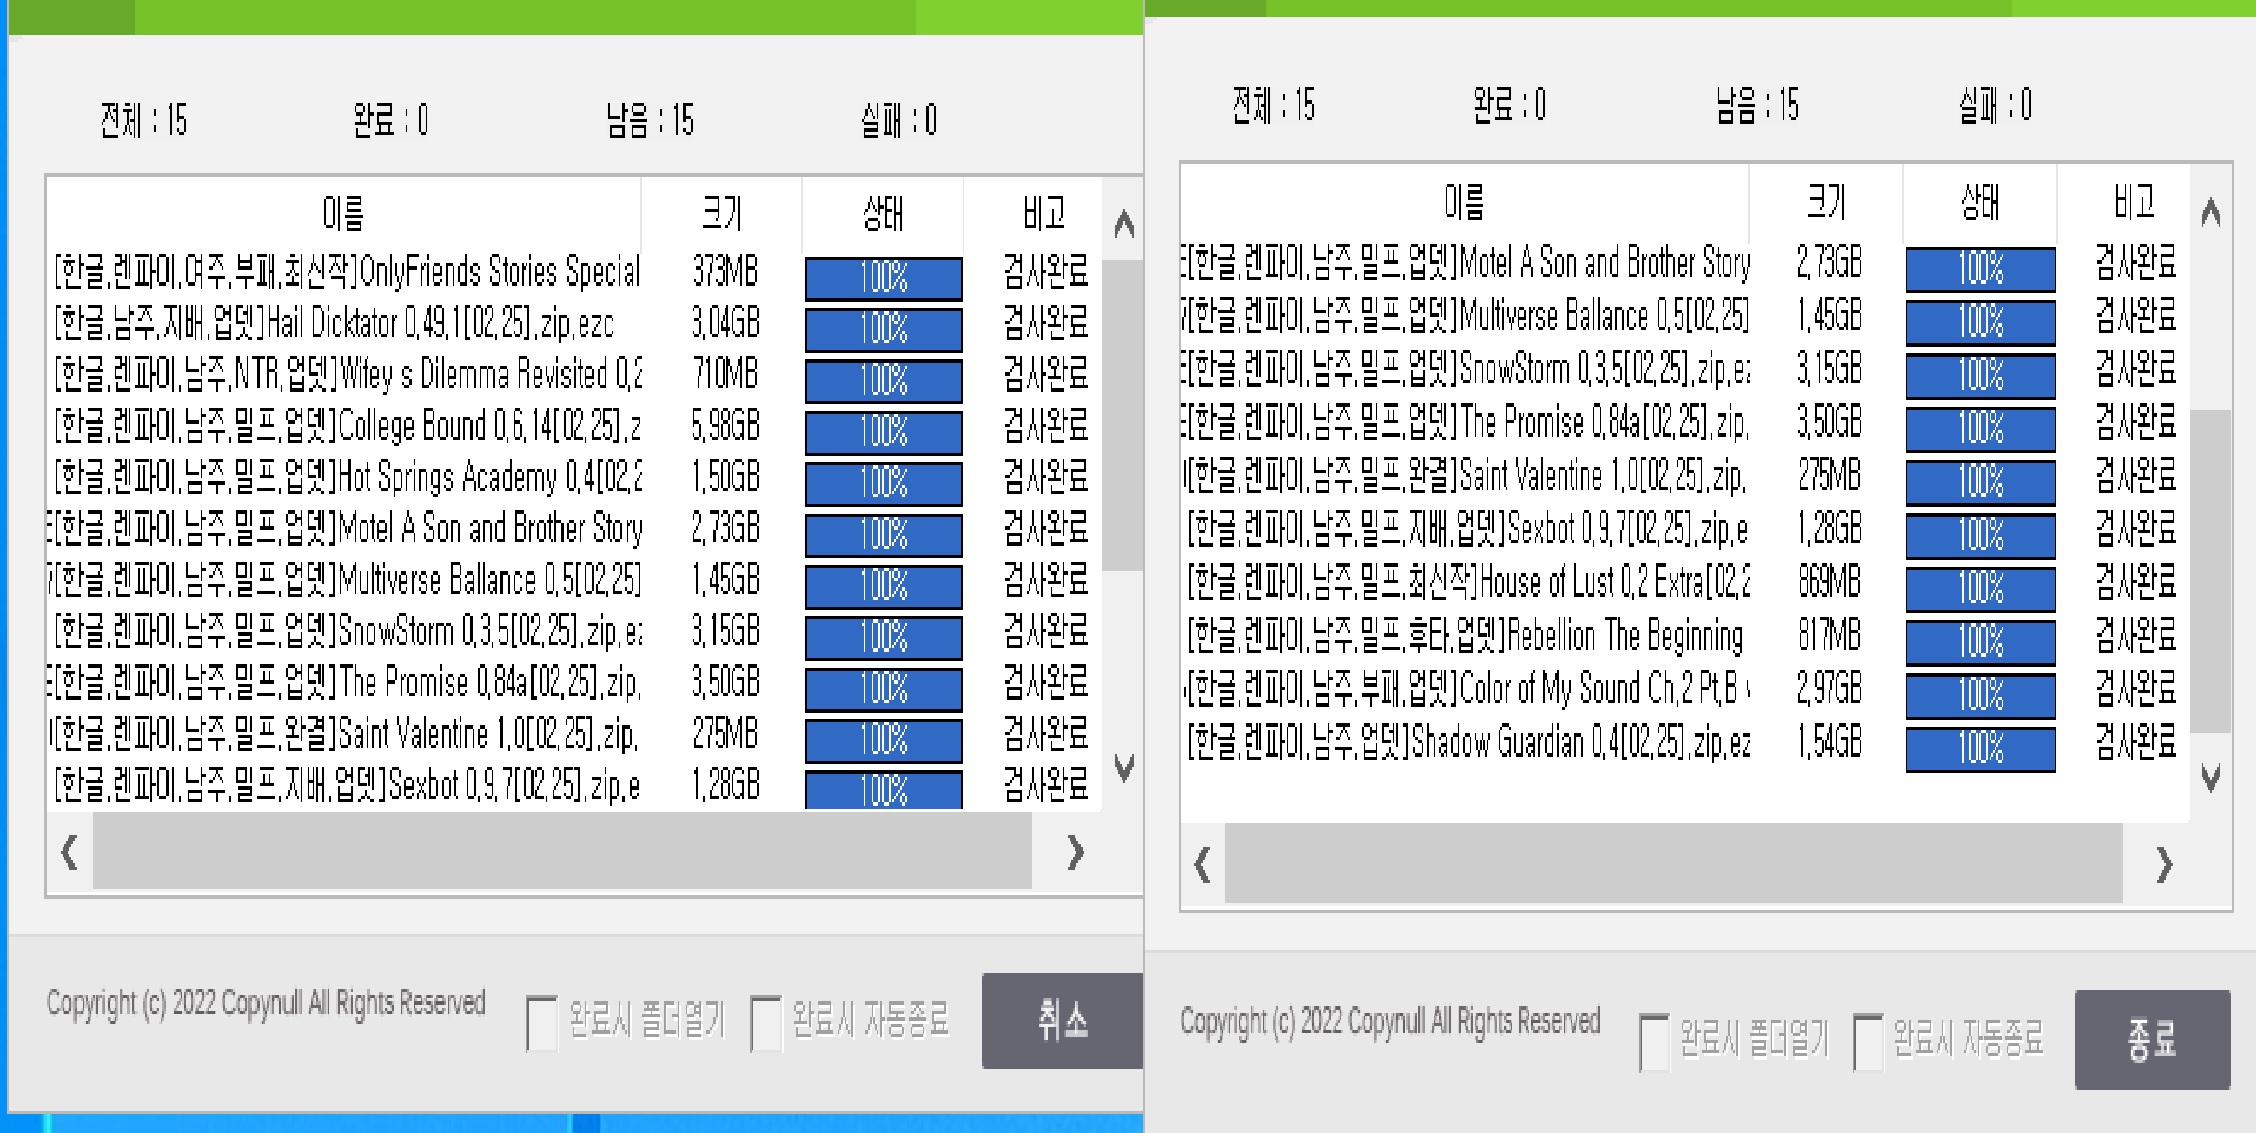Click scroll up arrow in left list

(x=1124, y=224)
